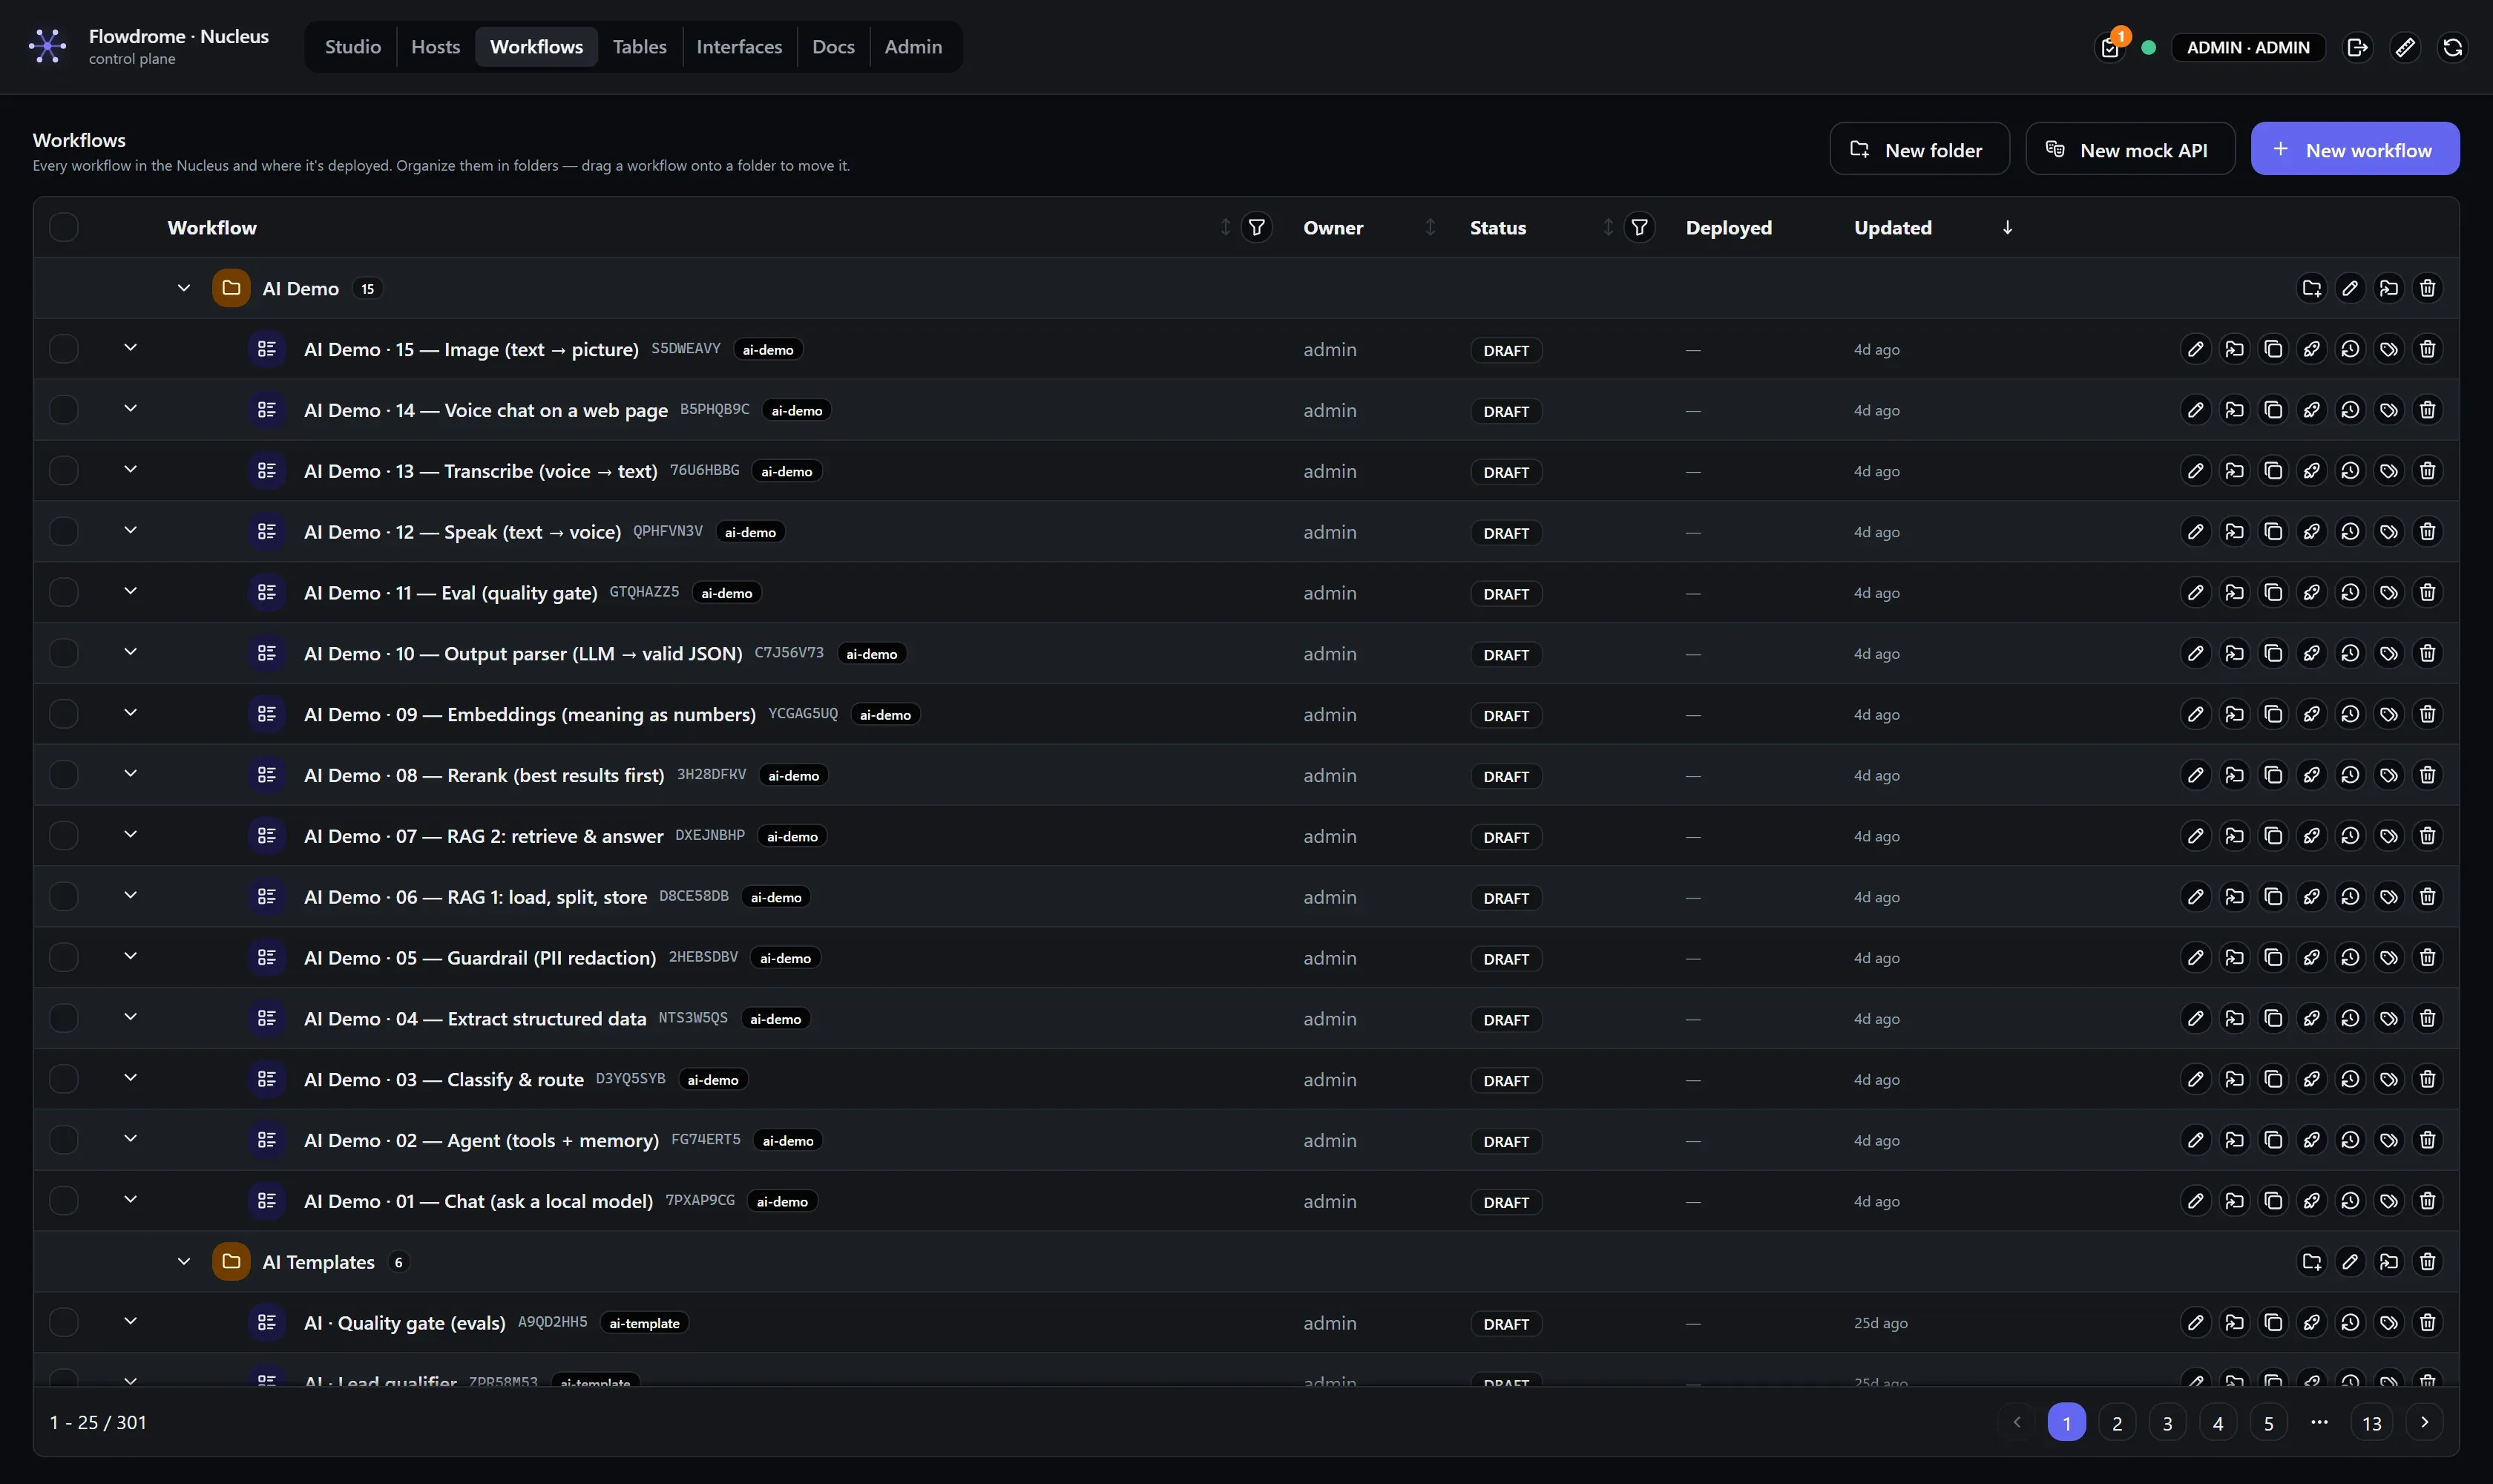The image size is (2493, 1484).
Task: Rename the AI Demo folder via pencil icon
Action: 2350,288
